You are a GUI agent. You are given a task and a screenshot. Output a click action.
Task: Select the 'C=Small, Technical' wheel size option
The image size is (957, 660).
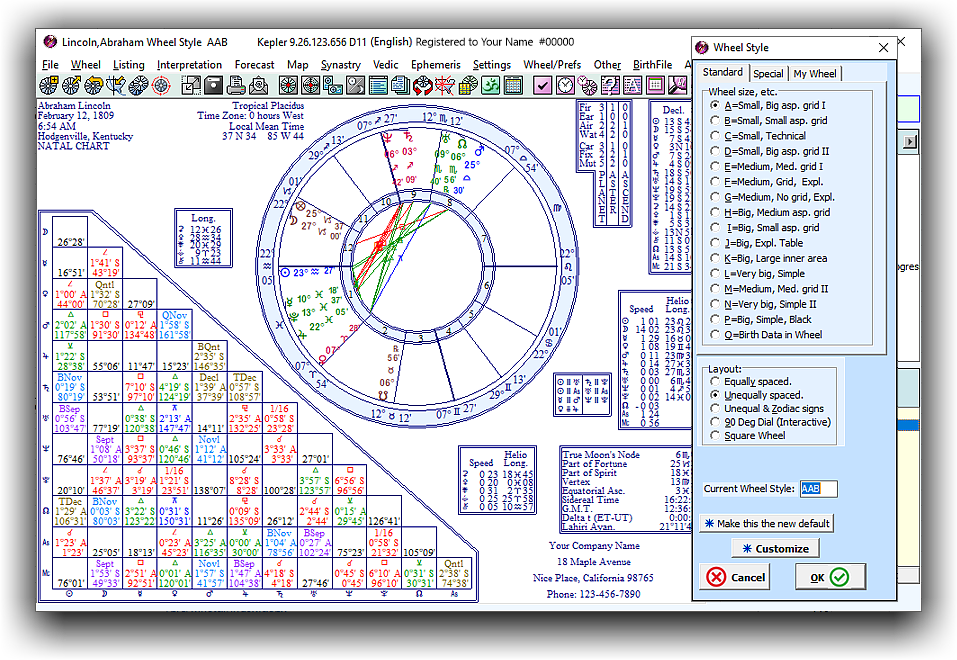pos(714,136)
